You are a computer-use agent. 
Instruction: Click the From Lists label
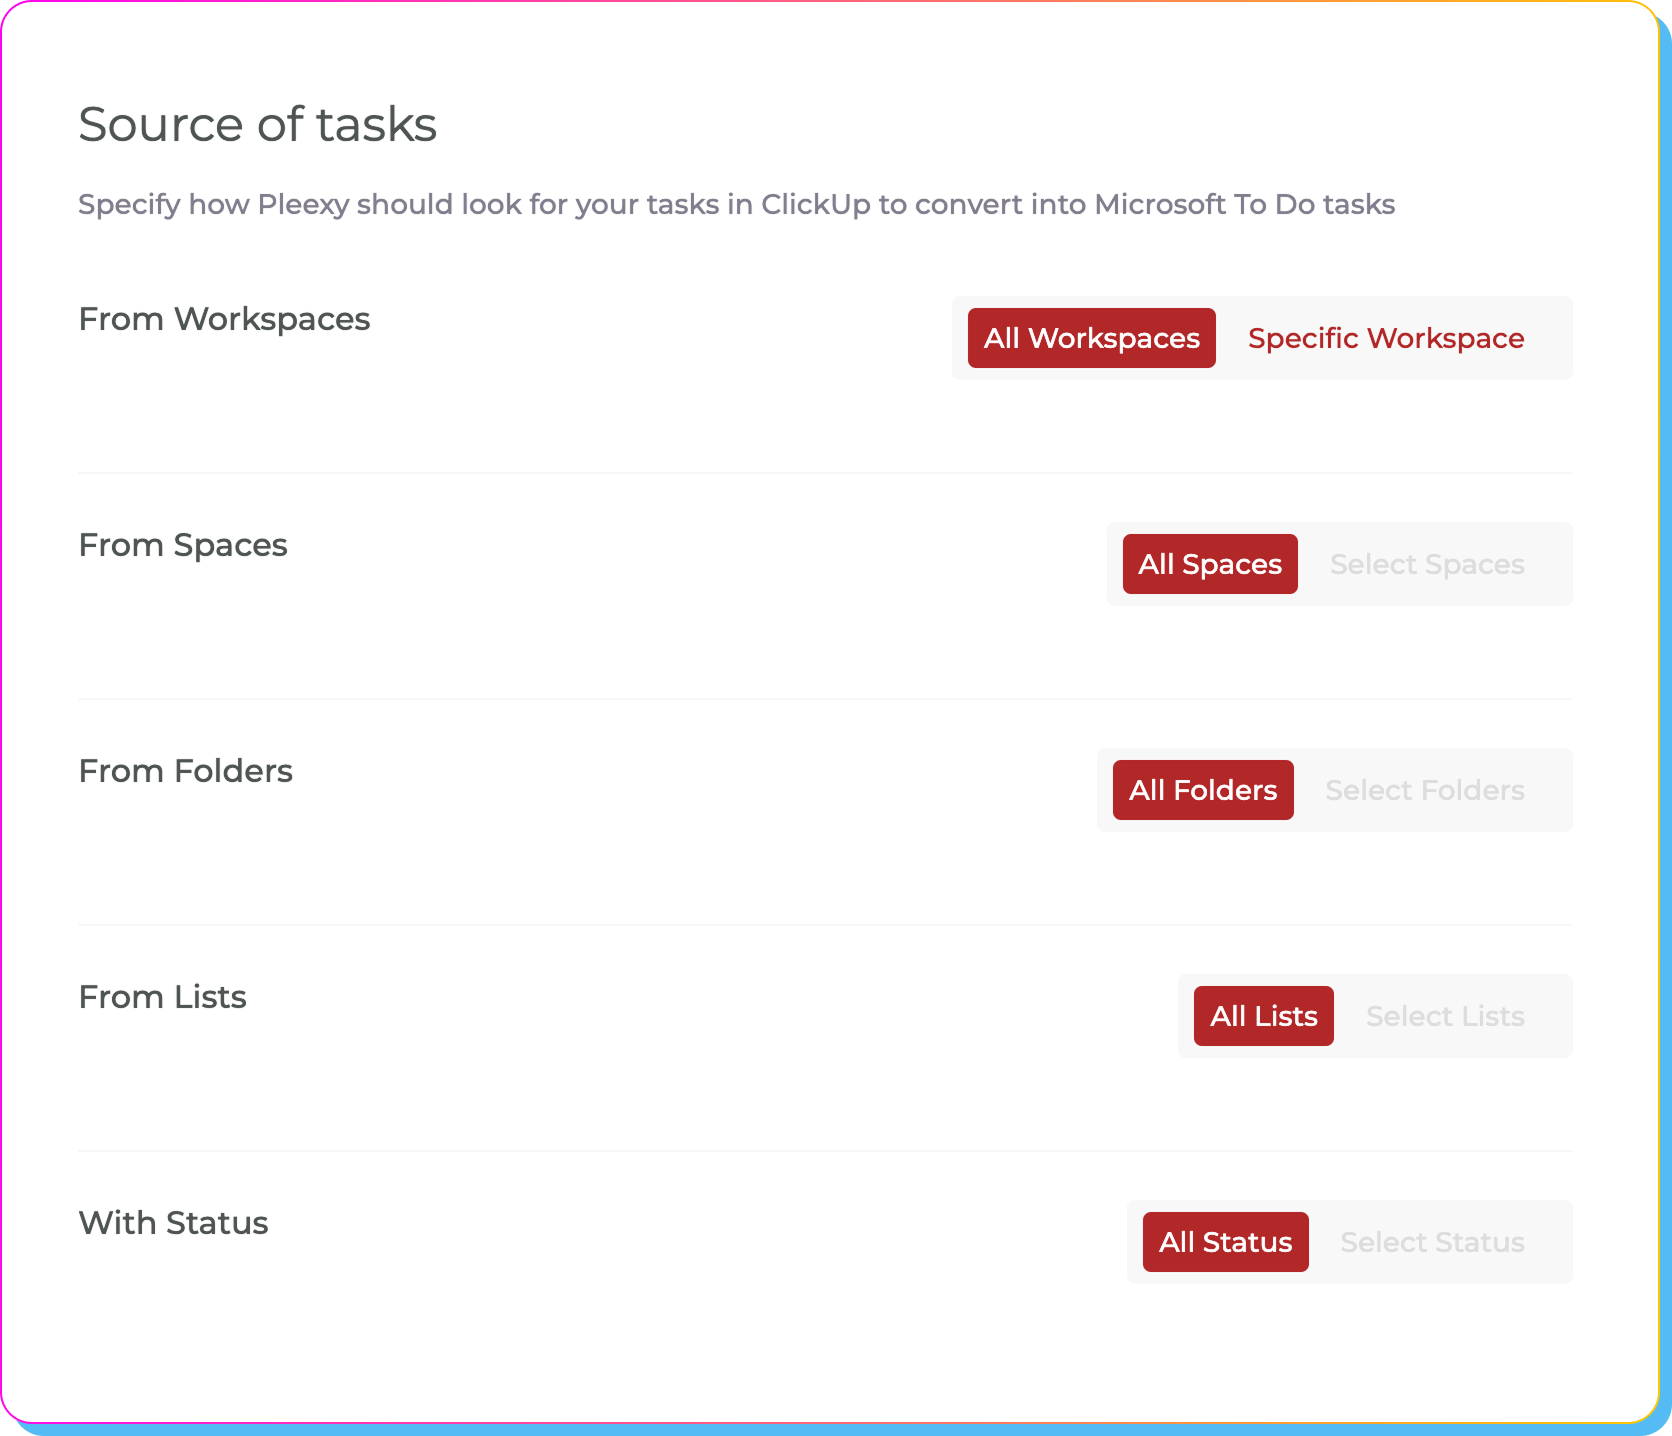[x=162, y=997]
